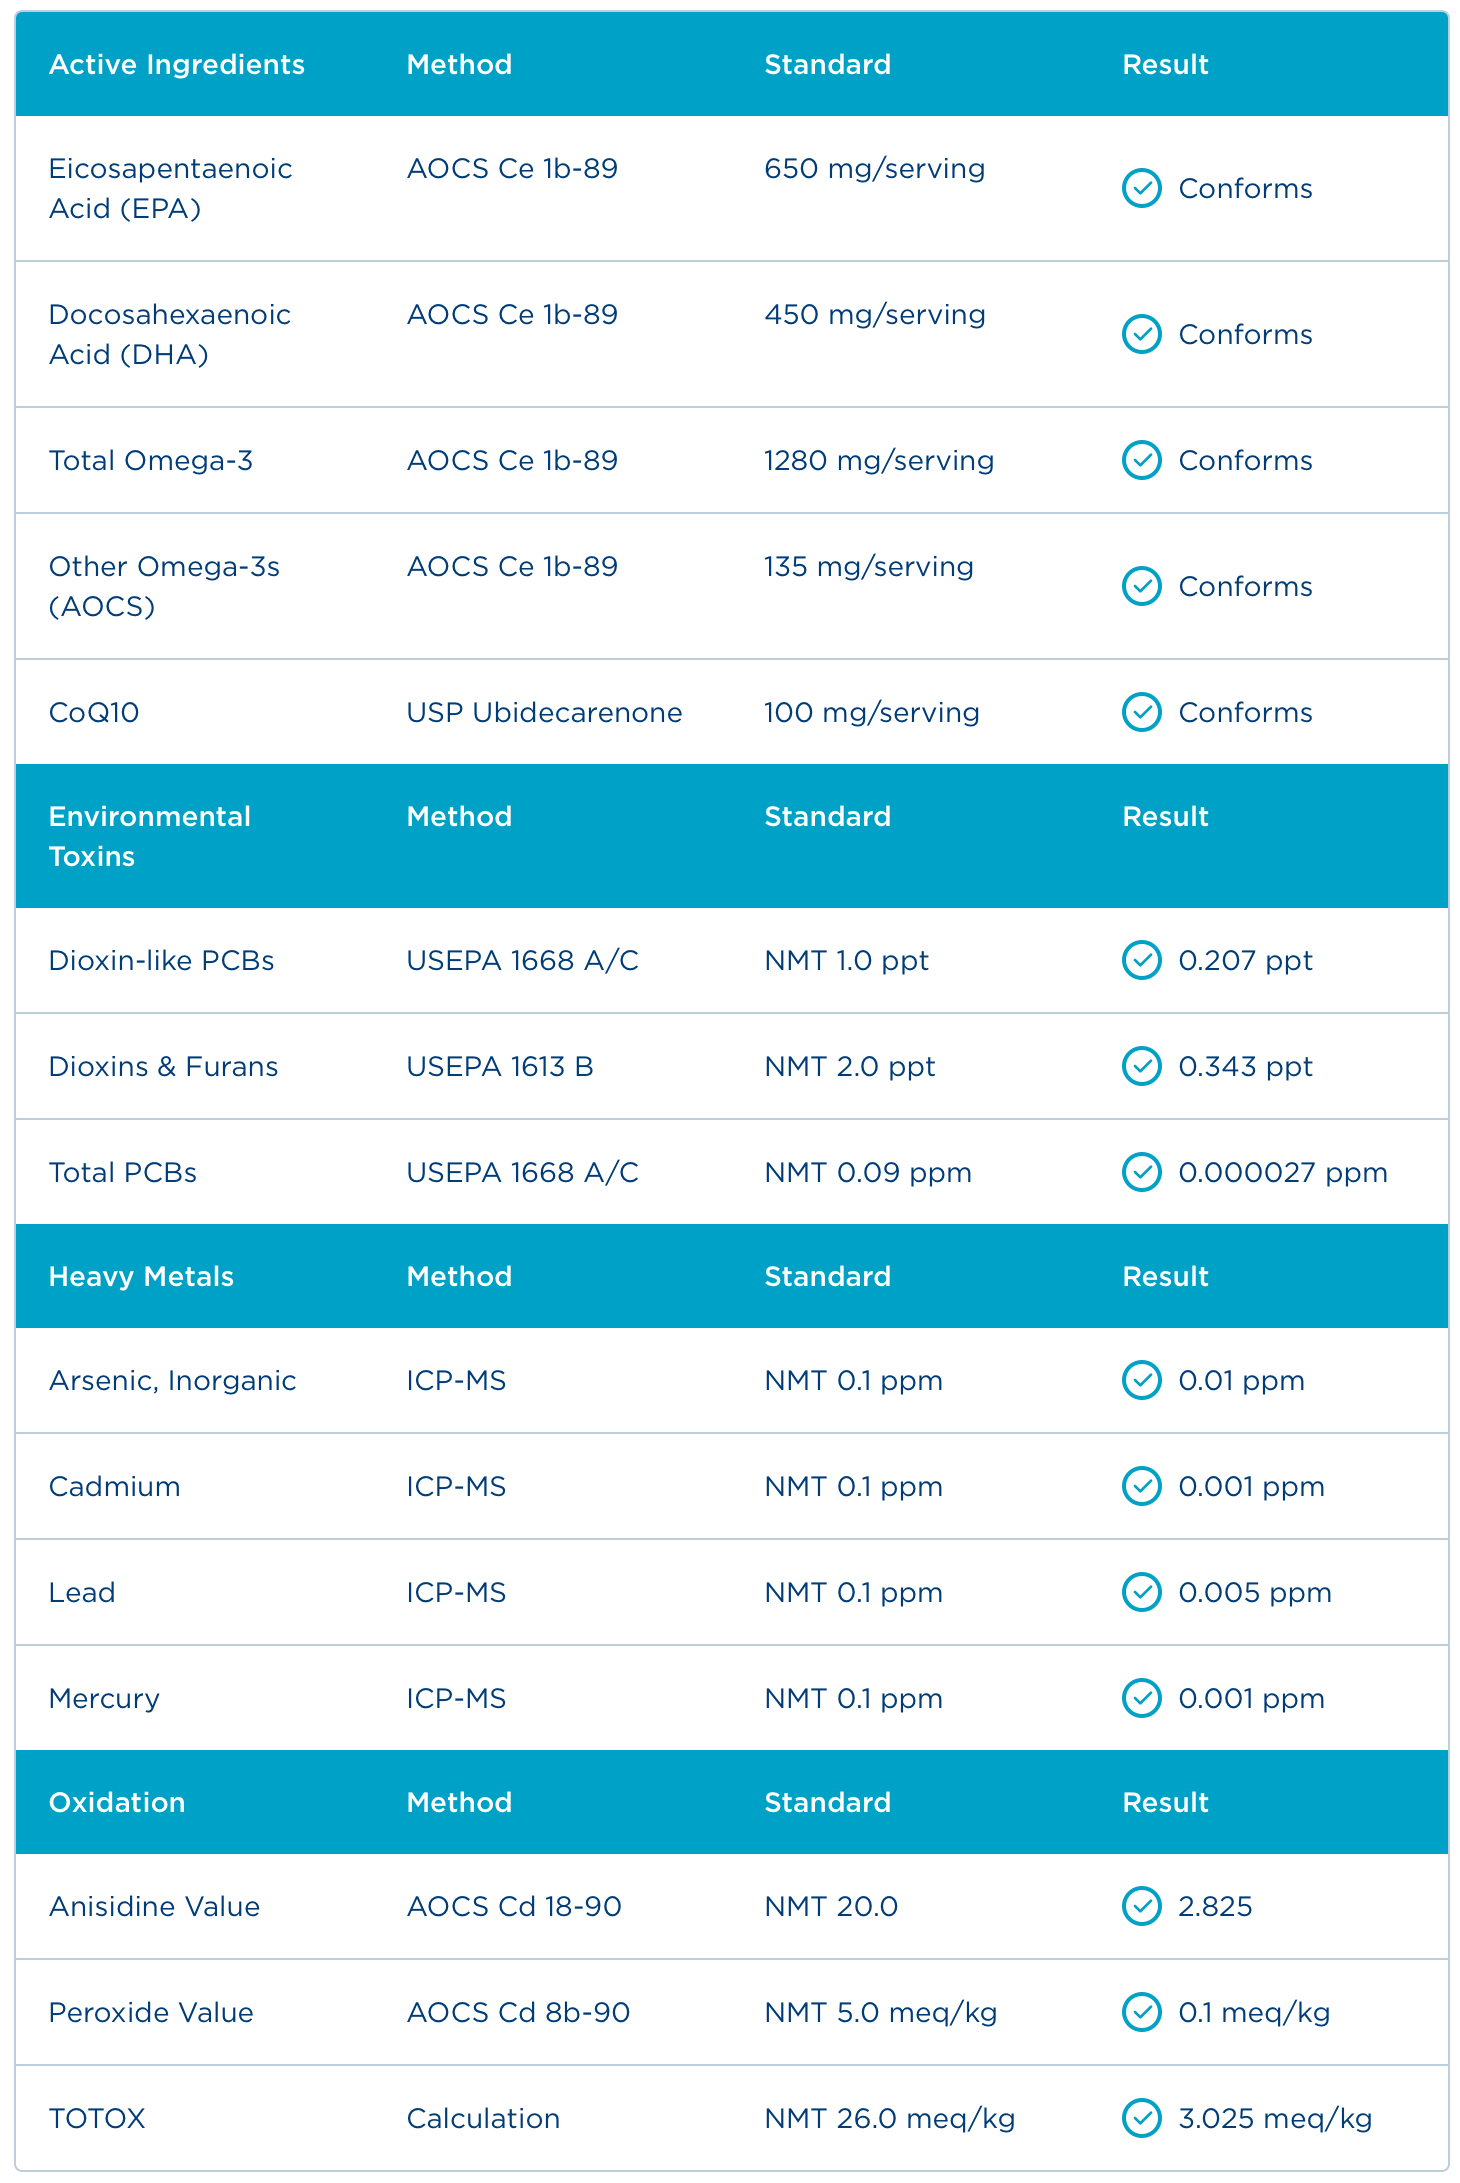Click the Mercury row checkmark icon
This screenshot has height=2183, width=1460.
(x=1141, y=1698)
